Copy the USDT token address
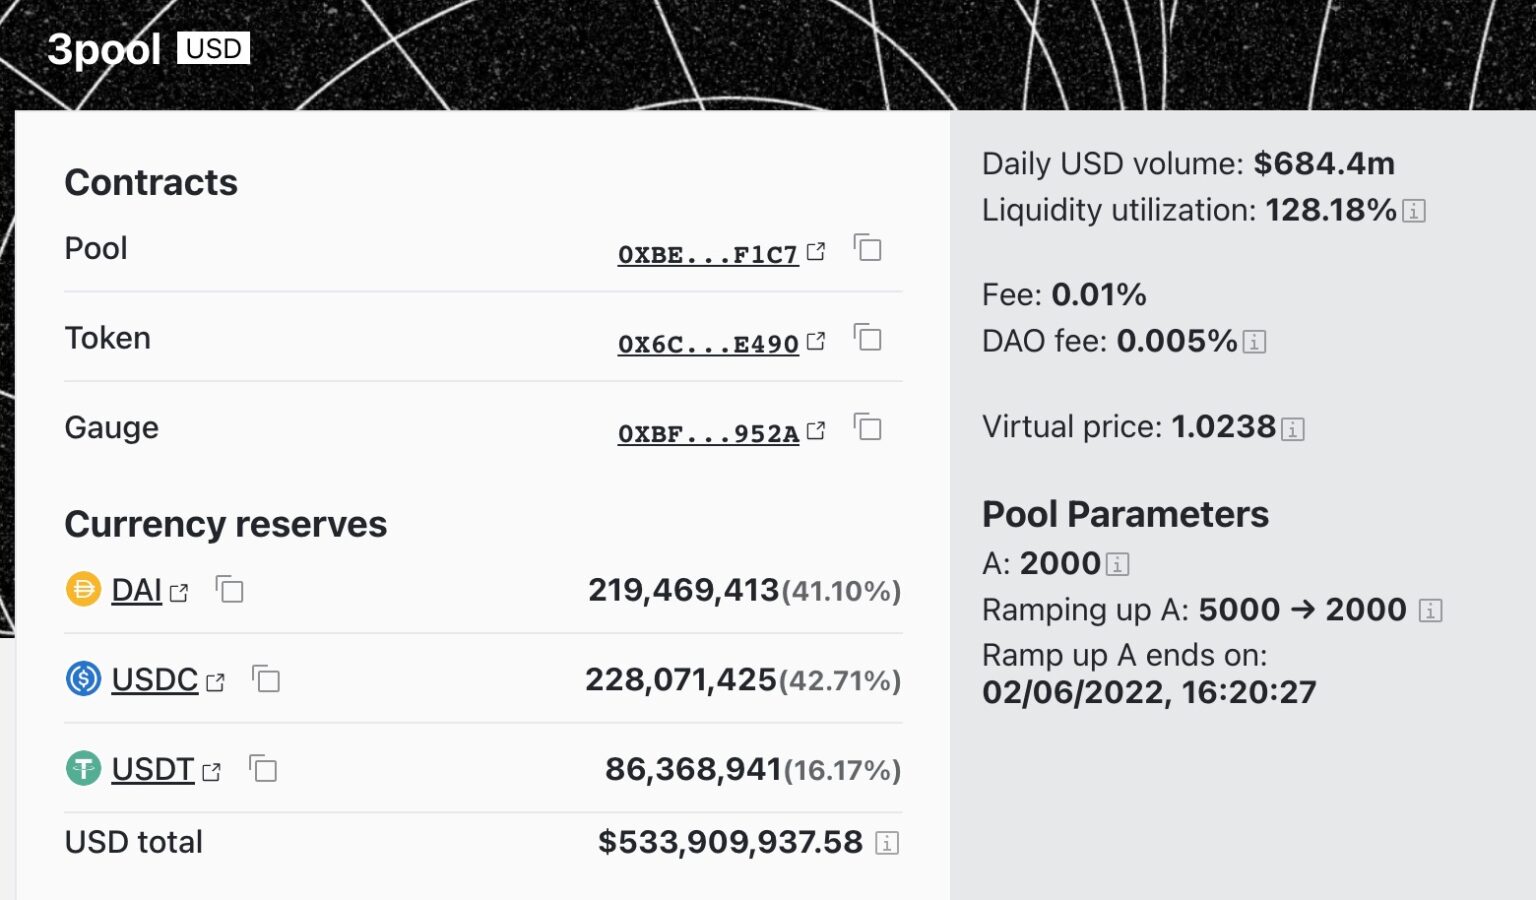Screen dimensions: 1536x900 click(263, 770)
